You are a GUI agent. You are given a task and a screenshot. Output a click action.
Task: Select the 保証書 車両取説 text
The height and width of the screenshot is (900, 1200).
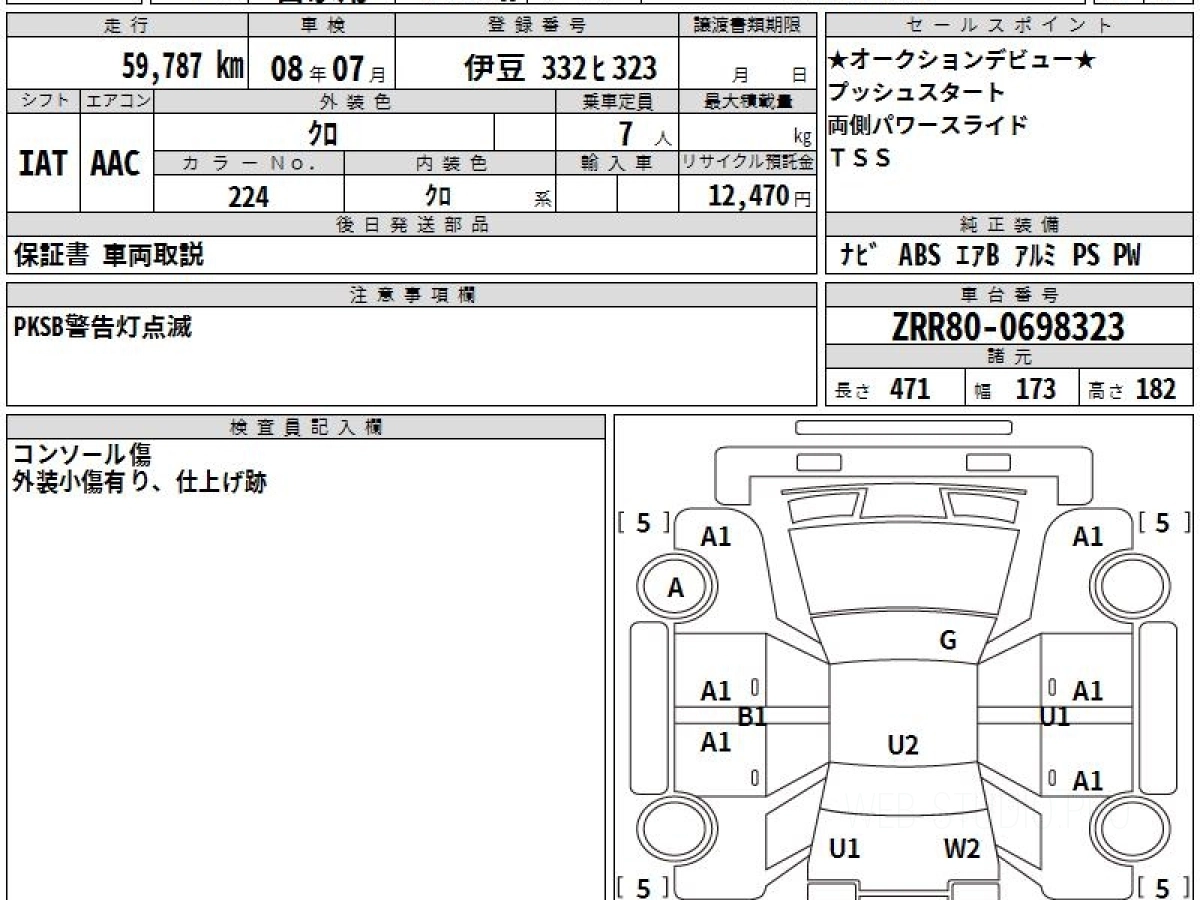(x=109, y=255)
